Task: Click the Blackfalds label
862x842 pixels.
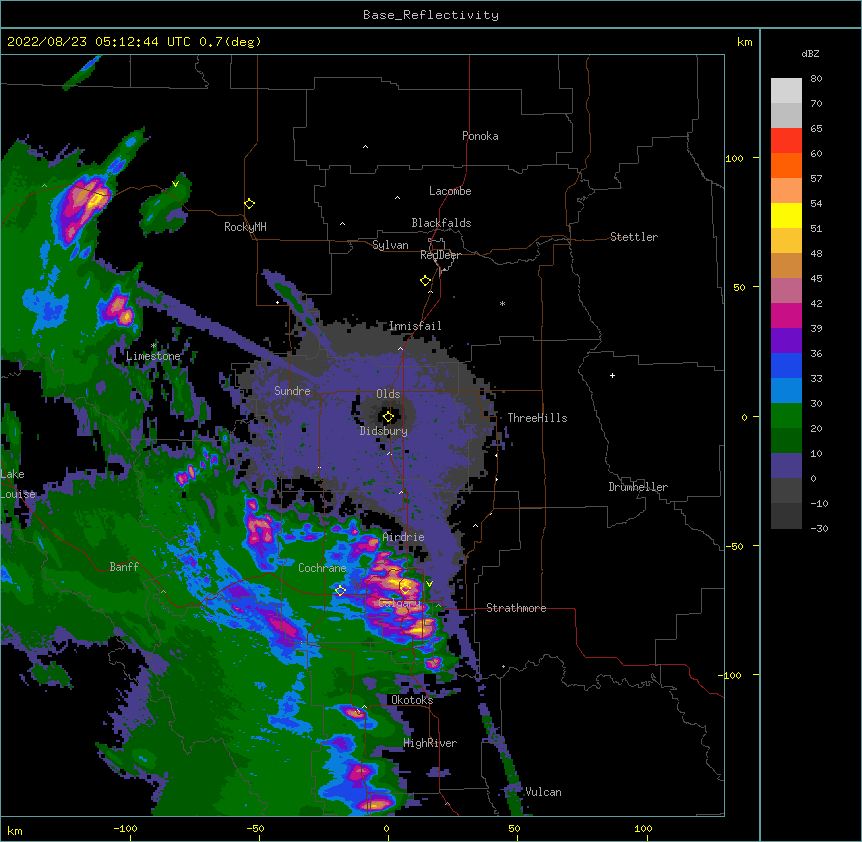Action: [x=441, y=223]
